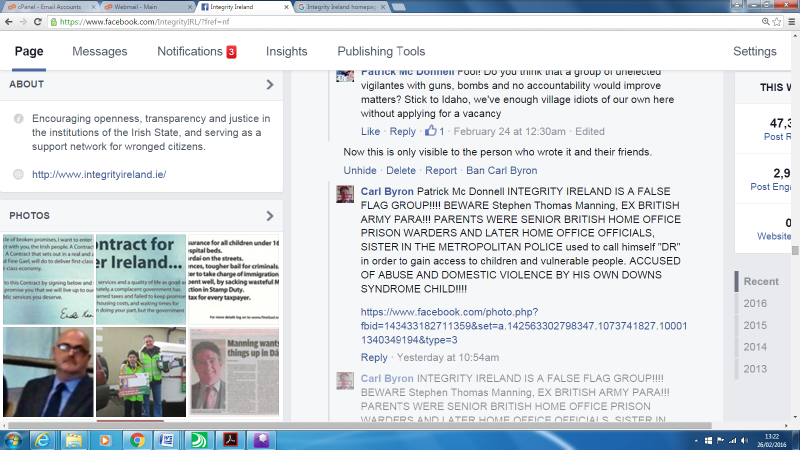800x450 pixels.
Task: Switch to Integrity Ireland homepage Google tab
Action: tap(341, 7)
